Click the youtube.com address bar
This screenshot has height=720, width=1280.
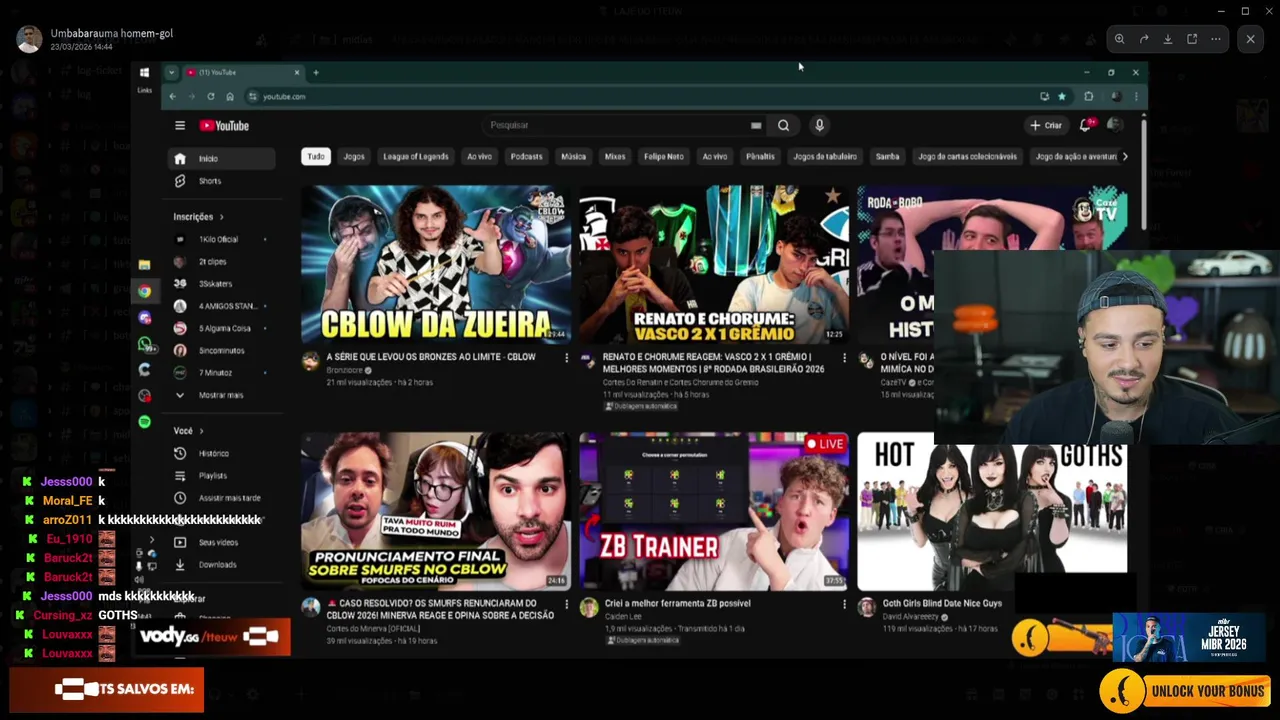coord(640,96)
